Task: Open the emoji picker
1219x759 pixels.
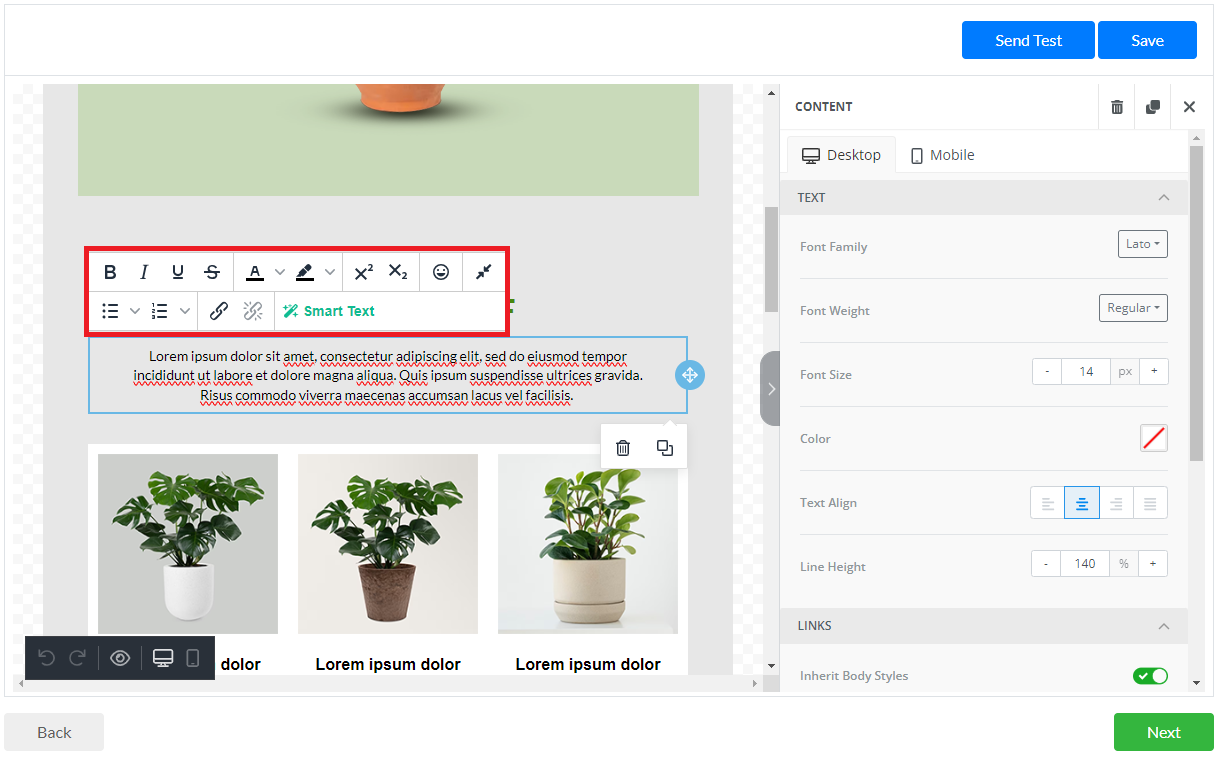Action: [x=441, y=272]
